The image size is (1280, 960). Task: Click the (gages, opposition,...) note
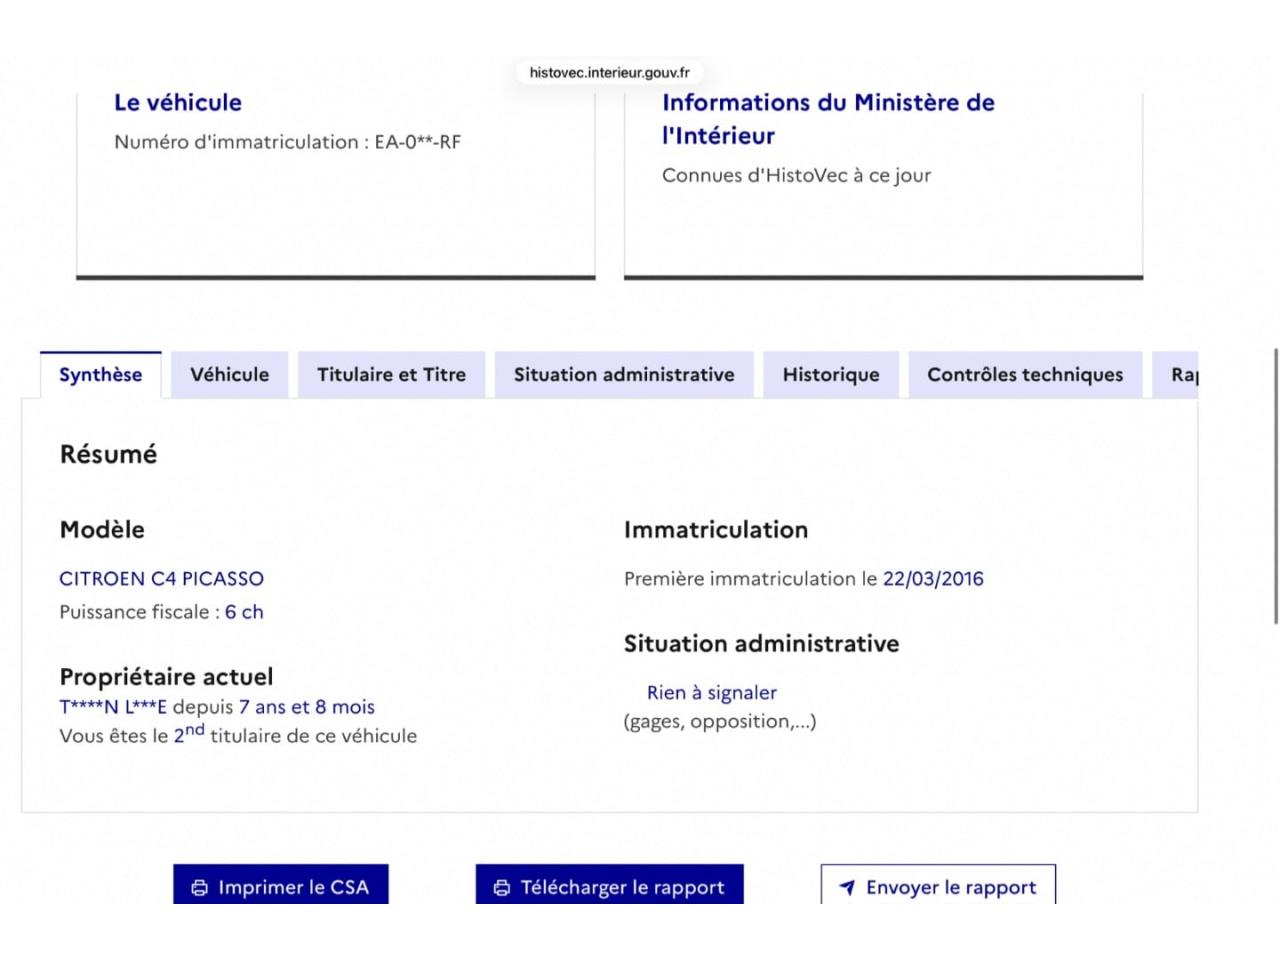[x=720, y=722]
